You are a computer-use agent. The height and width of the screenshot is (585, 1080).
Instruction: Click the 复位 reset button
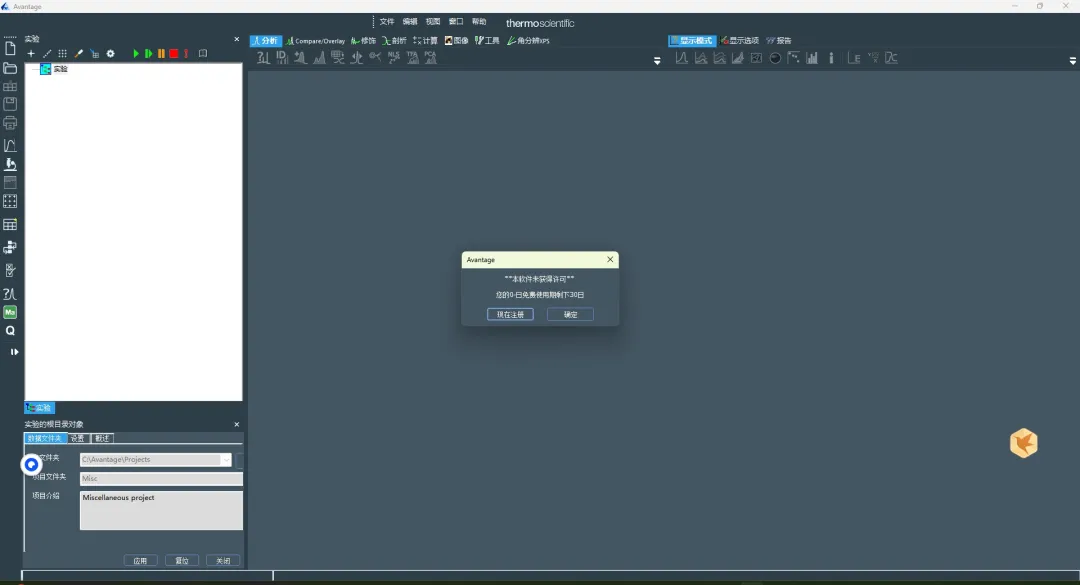[182, 561]
